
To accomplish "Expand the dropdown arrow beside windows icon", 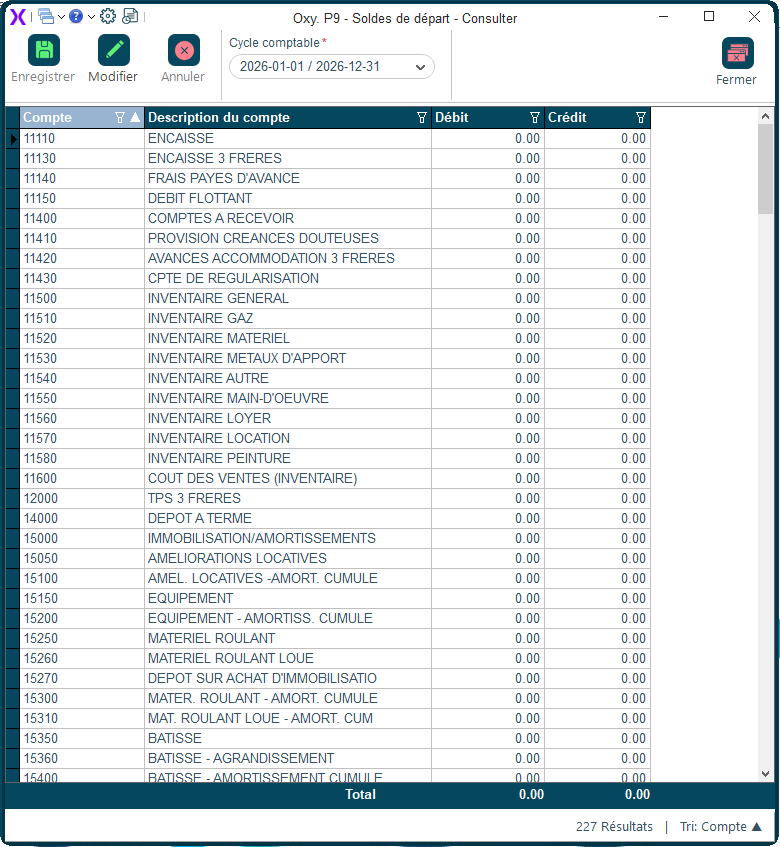I will pos(61,17).
